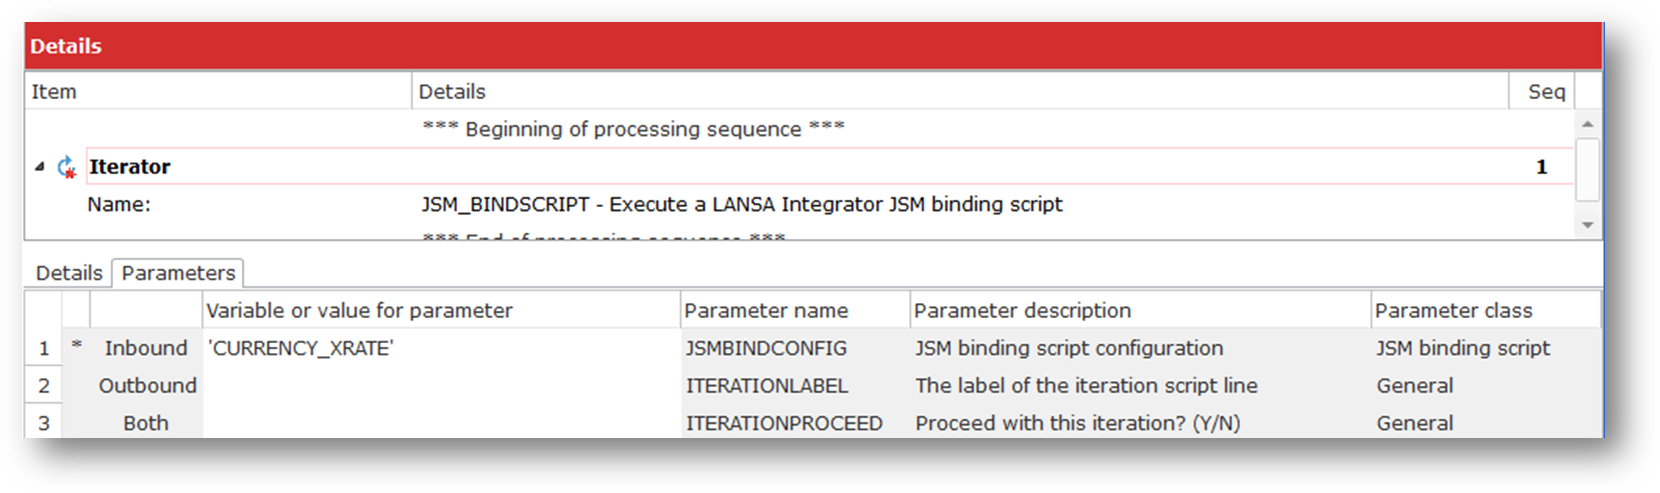Switch to the Details tab

(69, 273)
